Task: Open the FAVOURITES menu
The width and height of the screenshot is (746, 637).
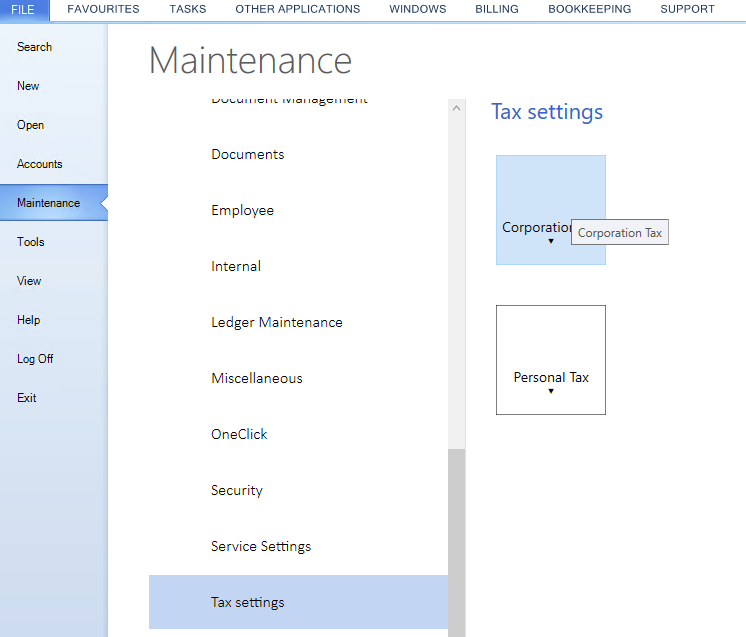Action: pos(103,9)
